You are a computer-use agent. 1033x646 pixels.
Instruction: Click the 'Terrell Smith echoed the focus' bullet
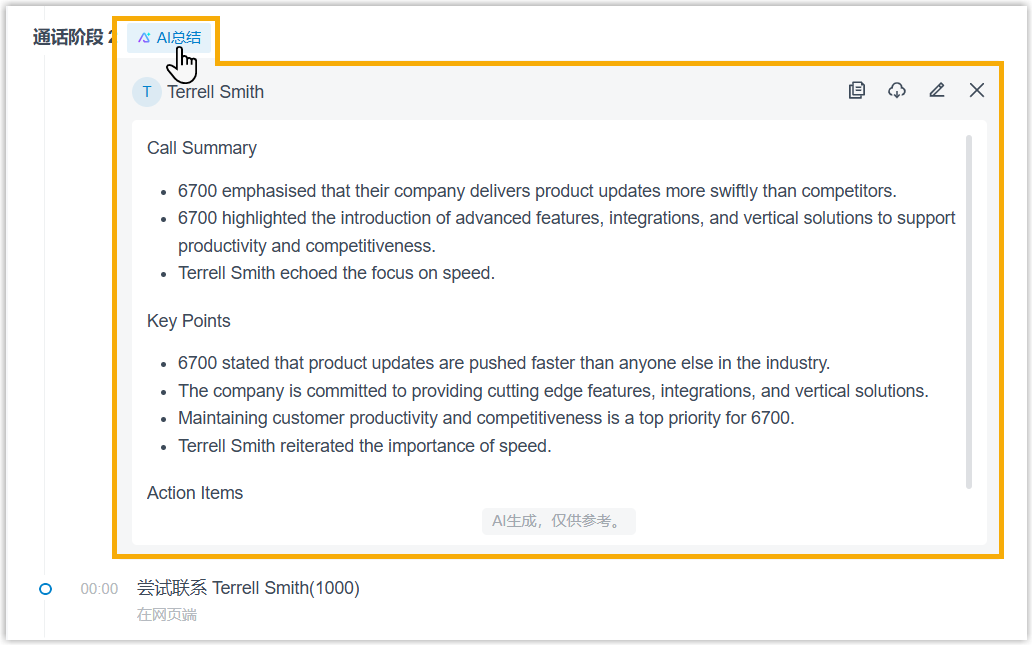(x=336, y=273)
